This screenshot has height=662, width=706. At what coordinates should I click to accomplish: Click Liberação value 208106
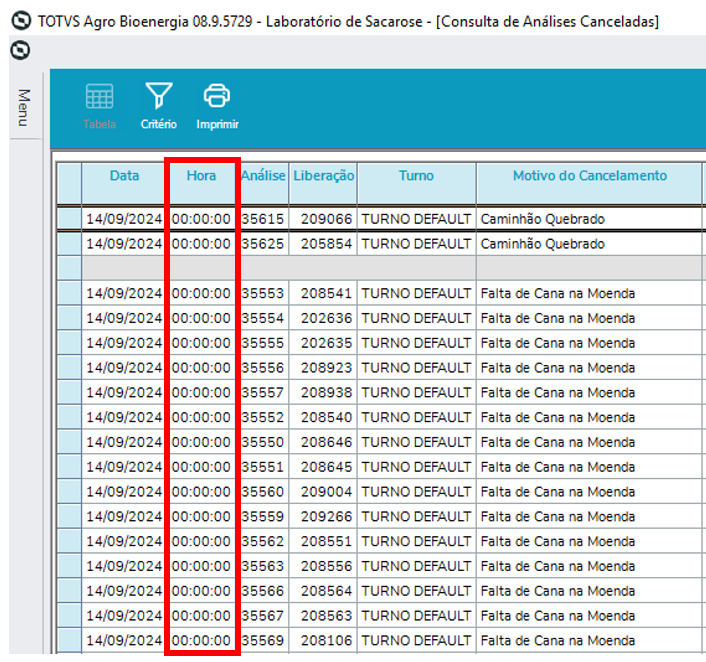tap(326, 640)
